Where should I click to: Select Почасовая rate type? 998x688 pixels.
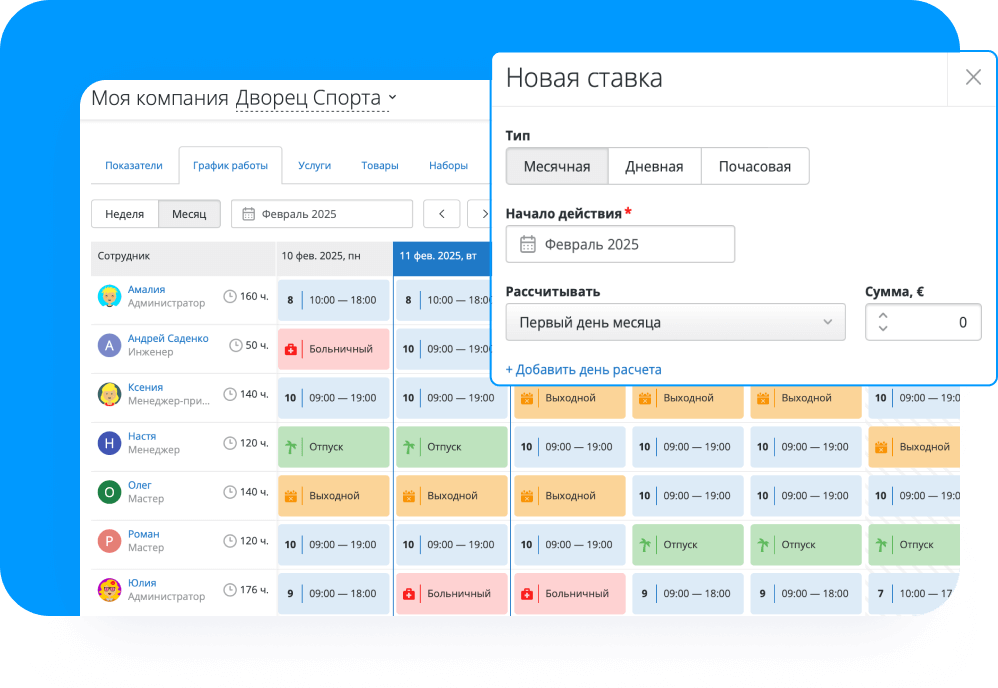[x=754, y=167]
